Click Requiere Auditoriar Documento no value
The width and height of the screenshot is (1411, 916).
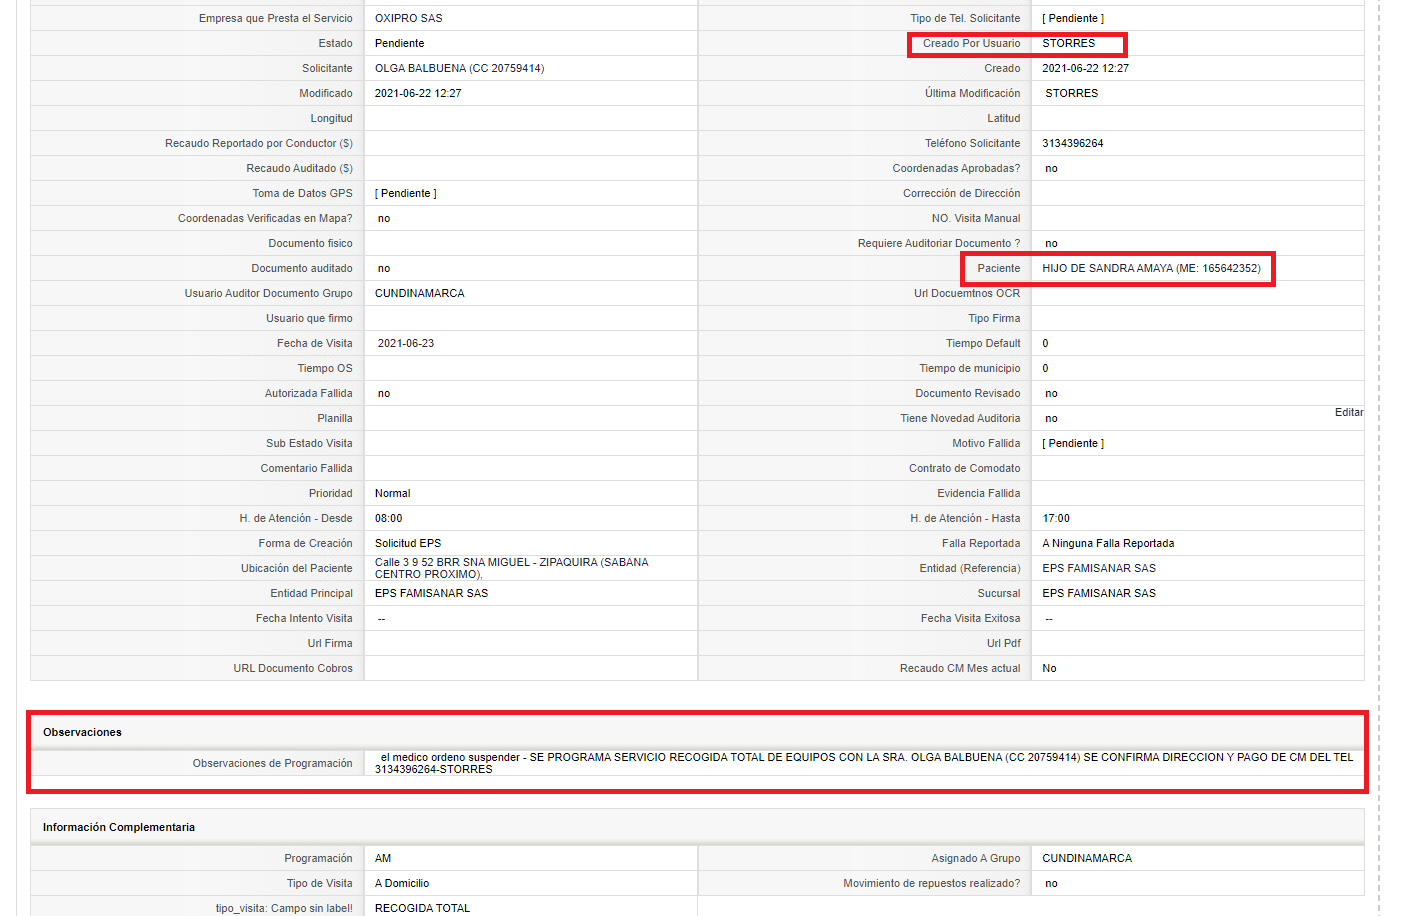click(x=1051, y=243)
